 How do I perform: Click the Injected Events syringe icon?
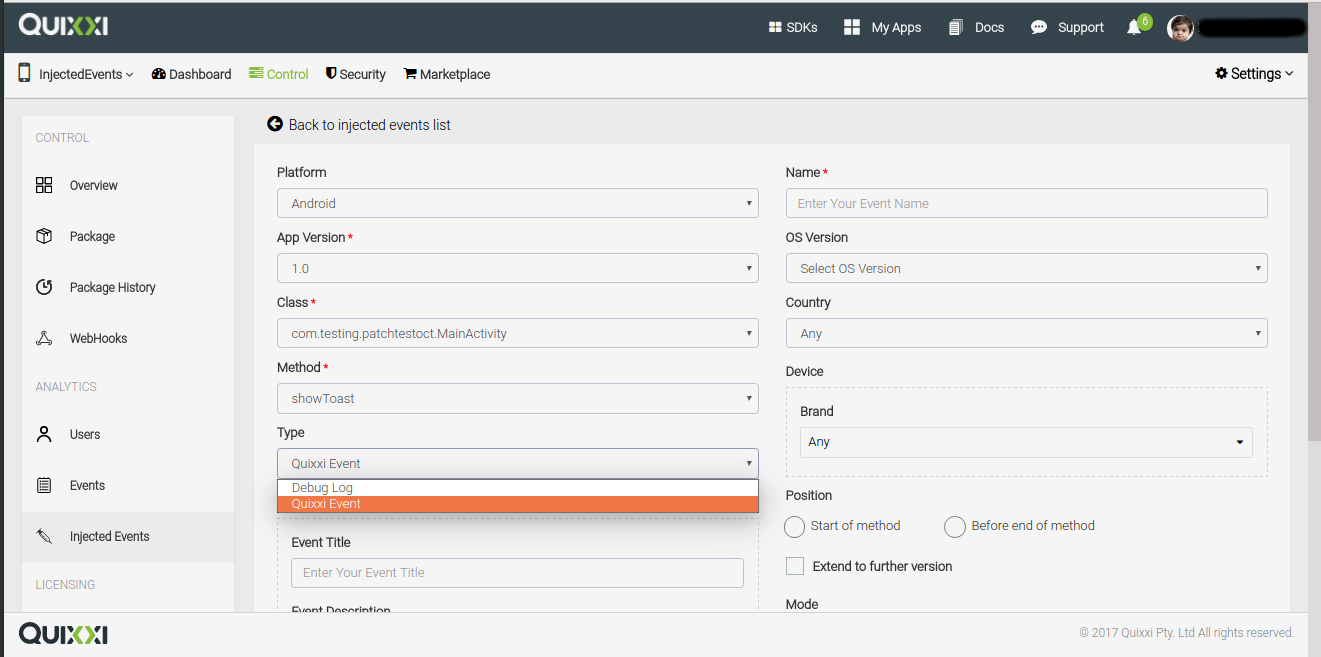[x=44, y=536]
